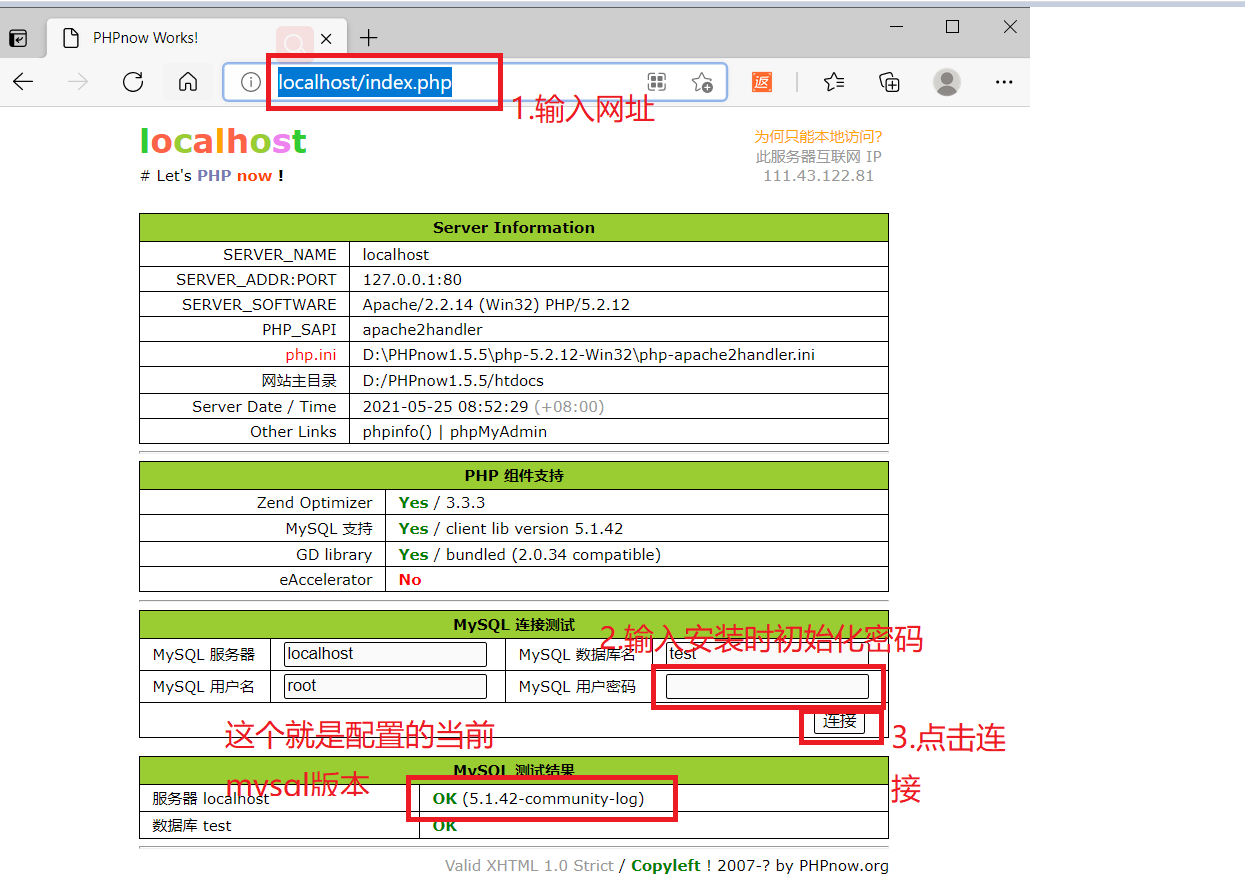Open the Valid XHTML 1.0 Strict link
Screen dimensions: 1245x889
point(529,866)
